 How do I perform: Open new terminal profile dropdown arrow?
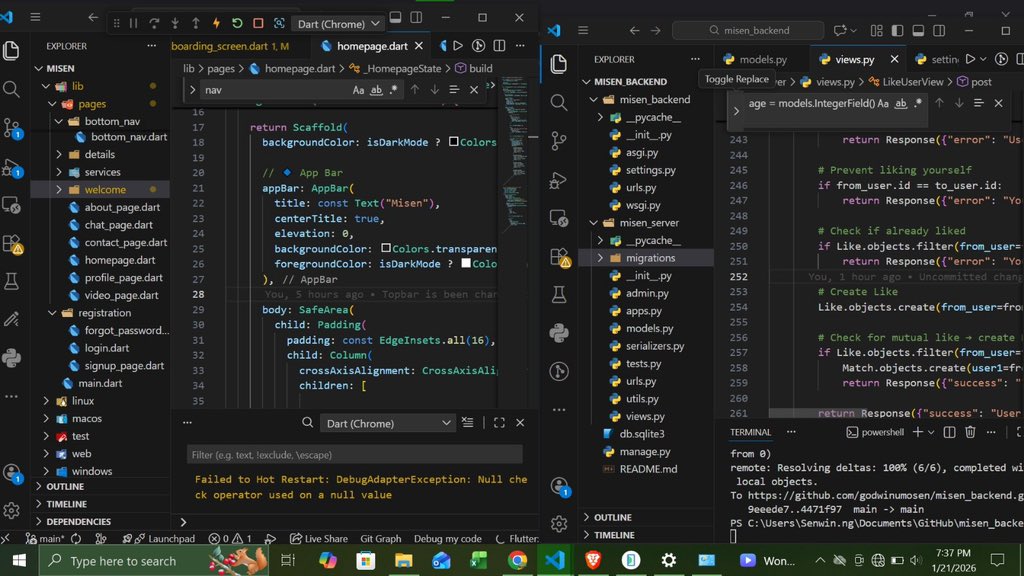[931, 432]
